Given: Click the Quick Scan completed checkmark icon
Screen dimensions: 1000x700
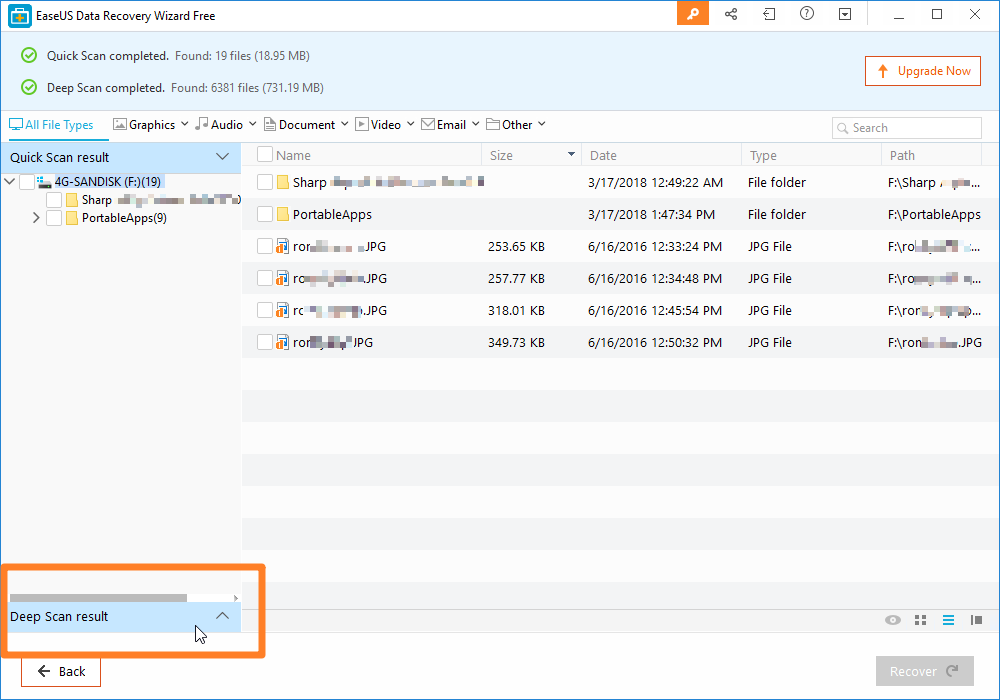Looking at the screenshot, I should click(x=29, y=55).
